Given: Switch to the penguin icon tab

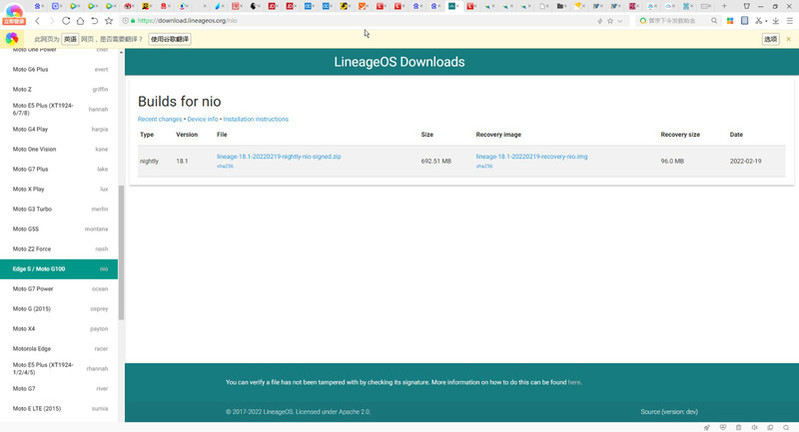Looking at the screenshot, I should pyautogui.click(x=254, y=6).
